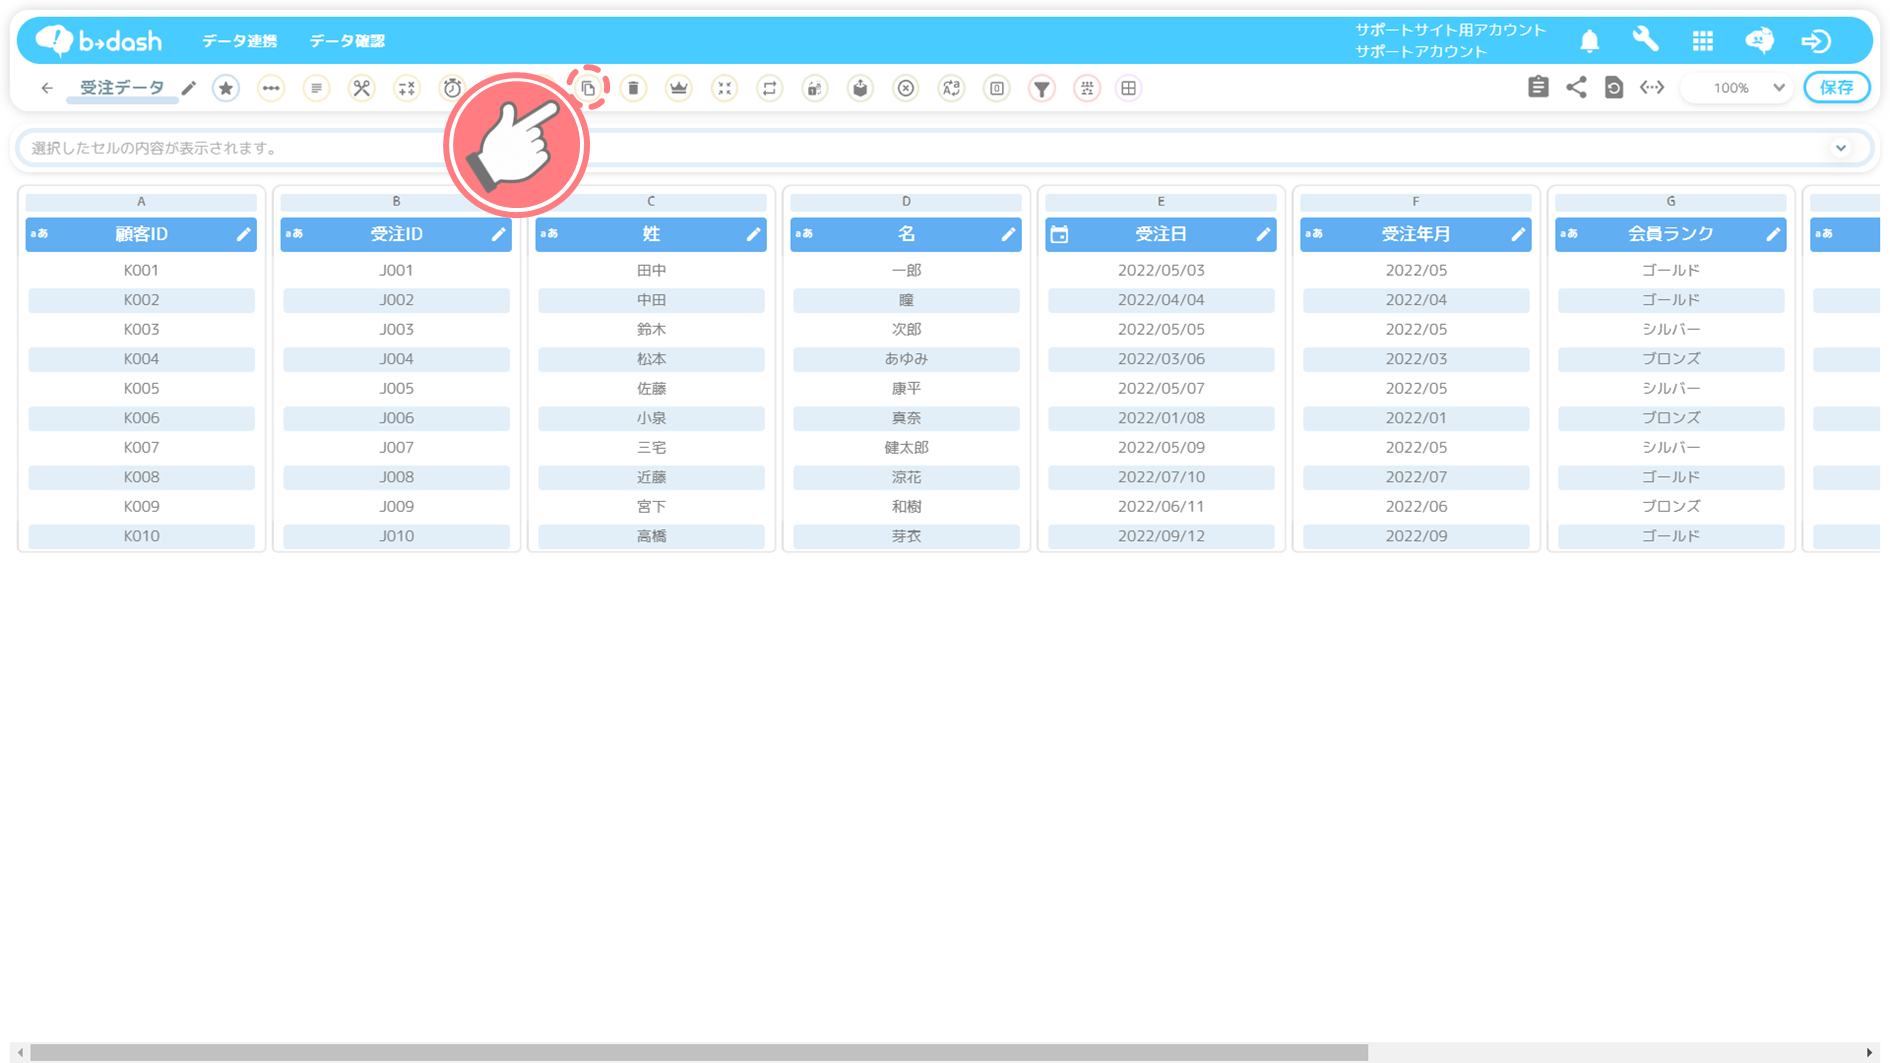Click the arithmetic operators toolbar icon

[407, 88]
